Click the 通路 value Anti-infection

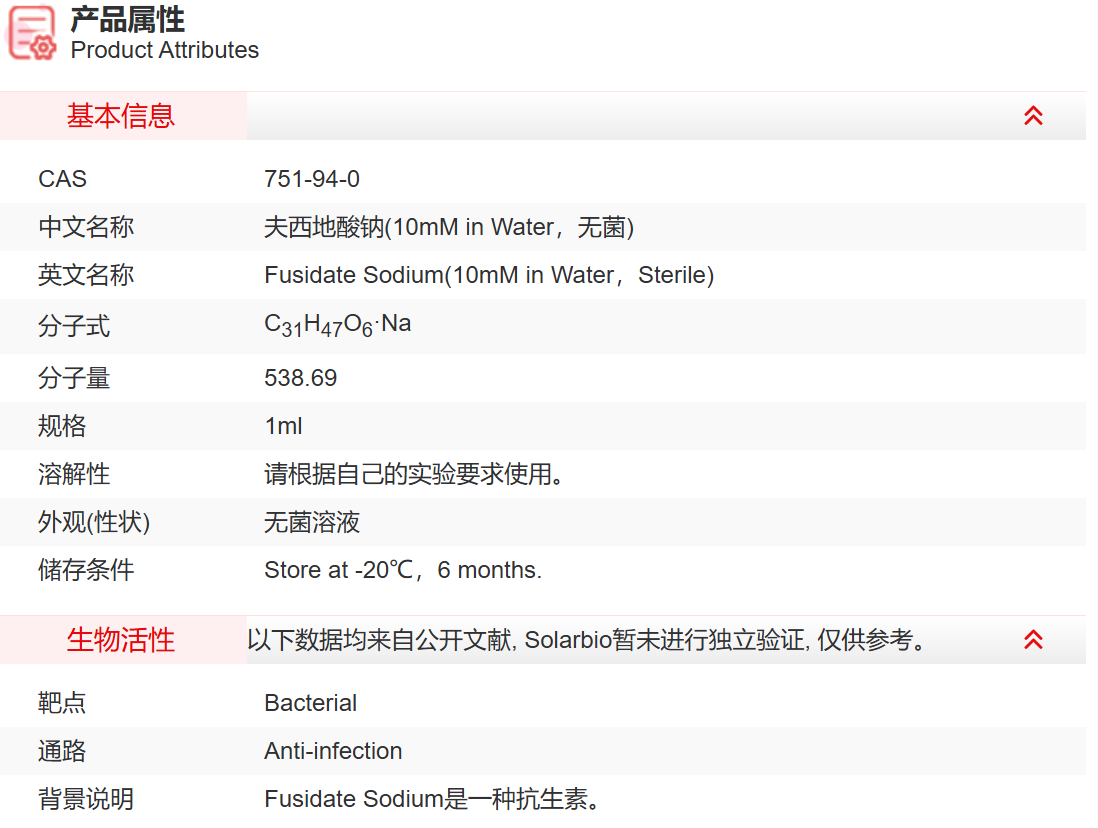pos(332,751)
